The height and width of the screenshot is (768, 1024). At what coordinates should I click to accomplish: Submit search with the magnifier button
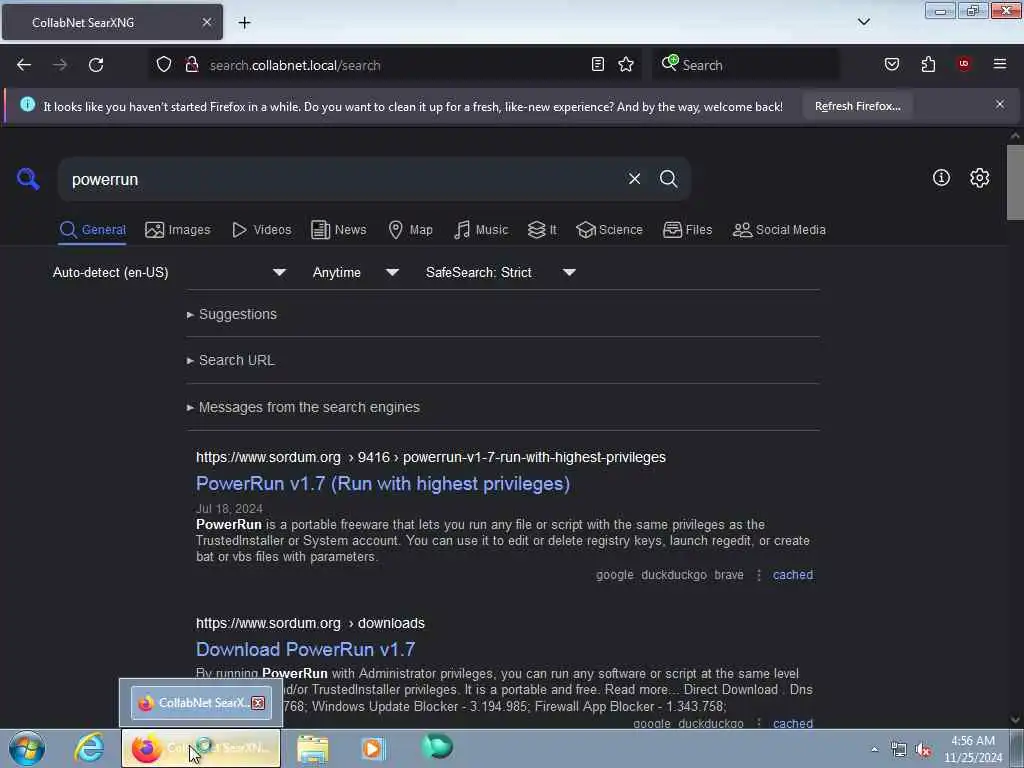tap(668, 179)
